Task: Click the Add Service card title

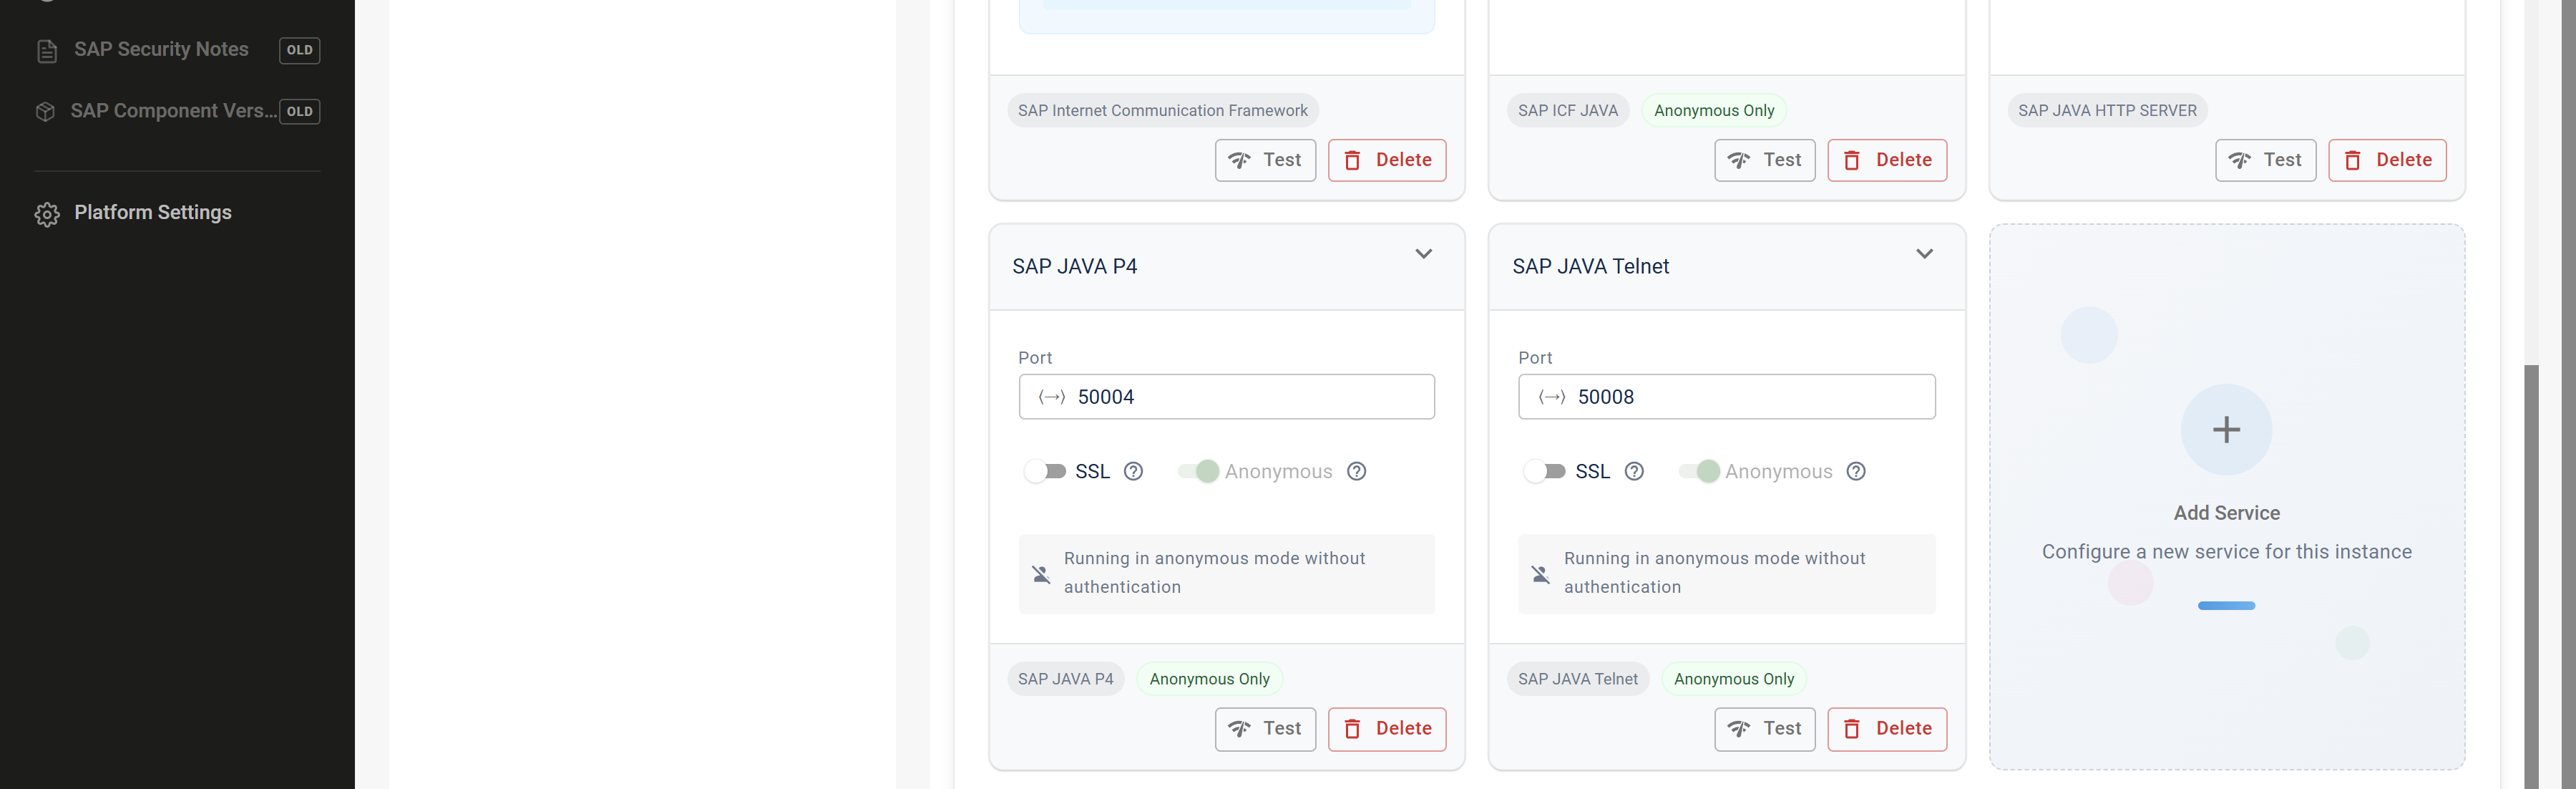Action: [2226, 513]
